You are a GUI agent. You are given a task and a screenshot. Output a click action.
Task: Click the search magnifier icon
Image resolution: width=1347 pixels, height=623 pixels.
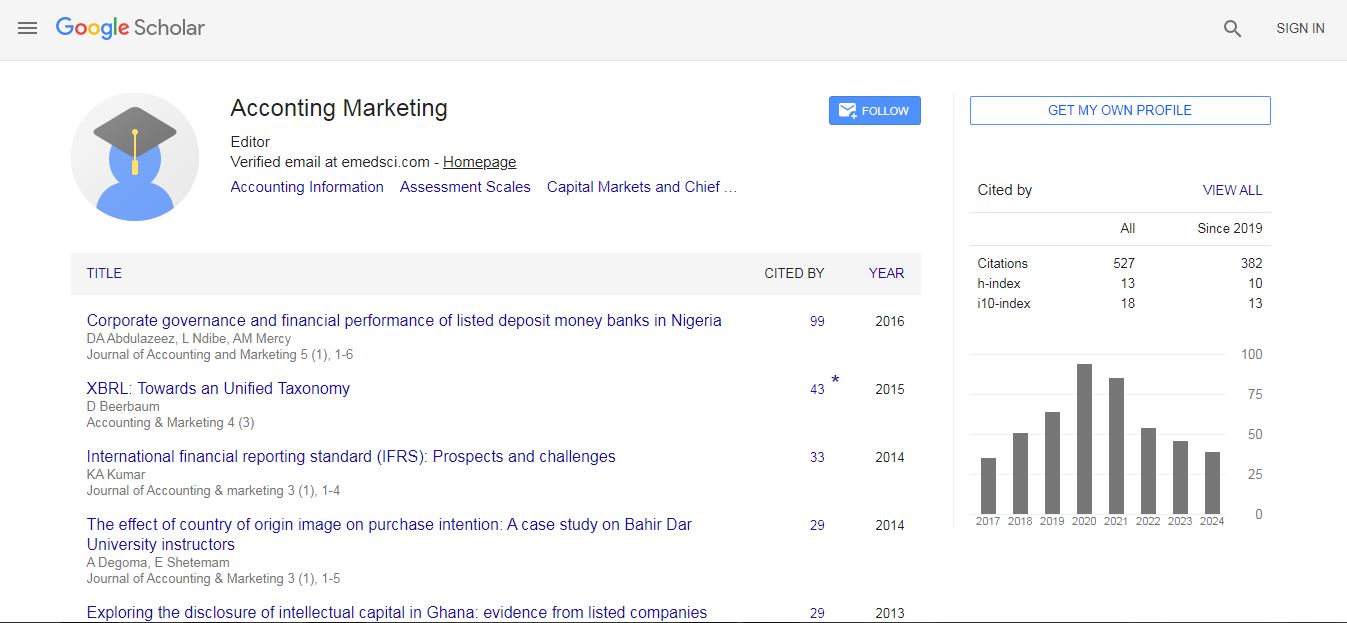(x=1232, y=29)
